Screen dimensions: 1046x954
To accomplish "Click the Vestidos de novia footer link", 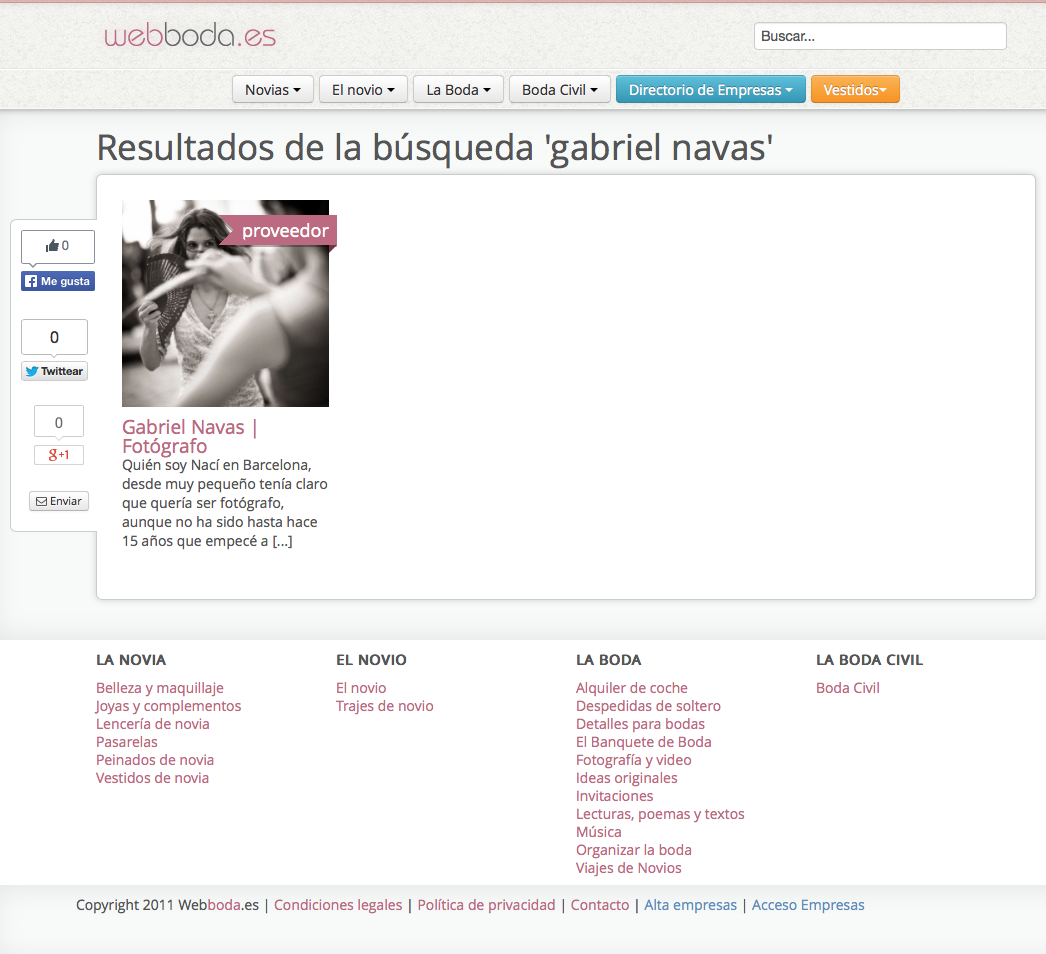I will (x=152, y=778).
